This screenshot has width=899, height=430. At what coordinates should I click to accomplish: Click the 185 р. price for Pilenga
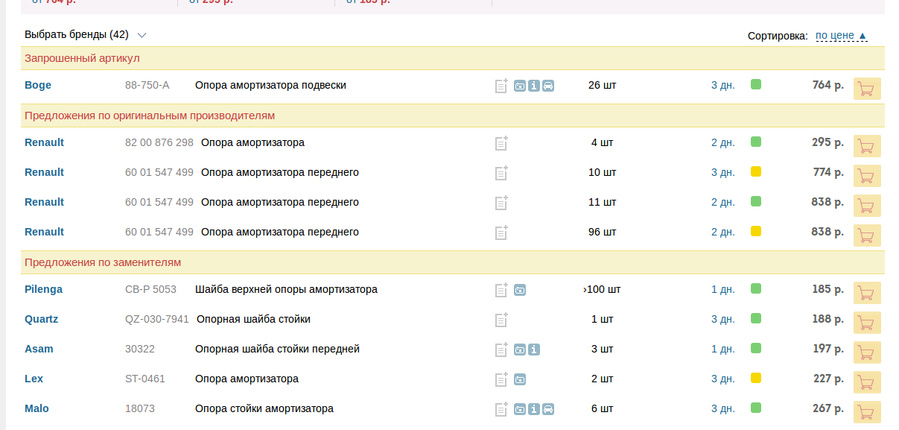[828, 290]
